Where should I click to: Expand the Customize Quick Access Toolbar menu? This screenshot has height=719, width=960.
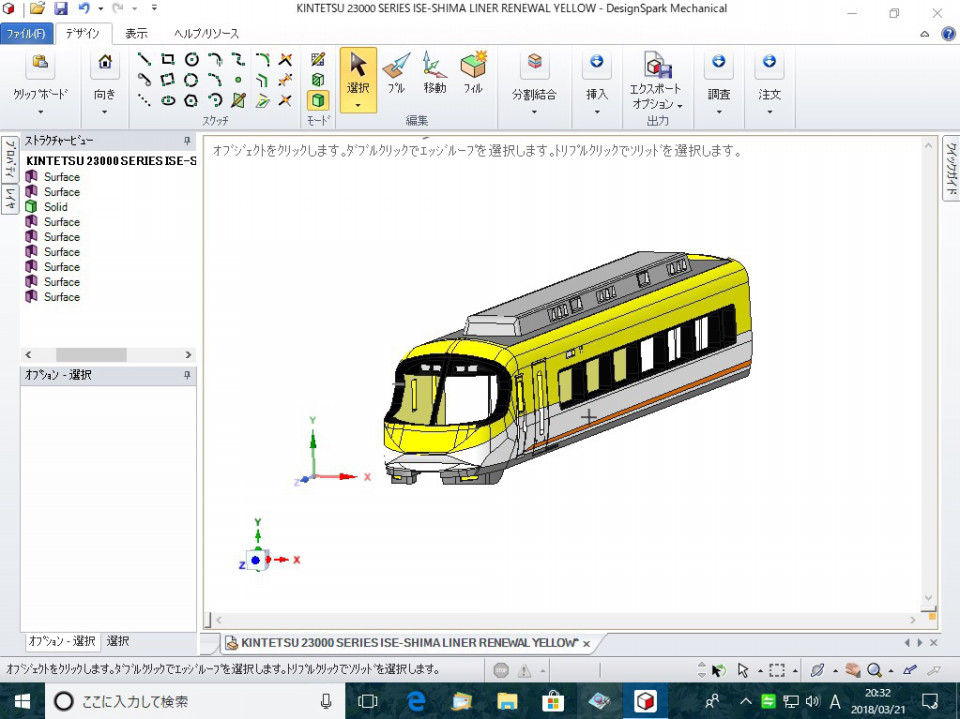tap(154, 9)
